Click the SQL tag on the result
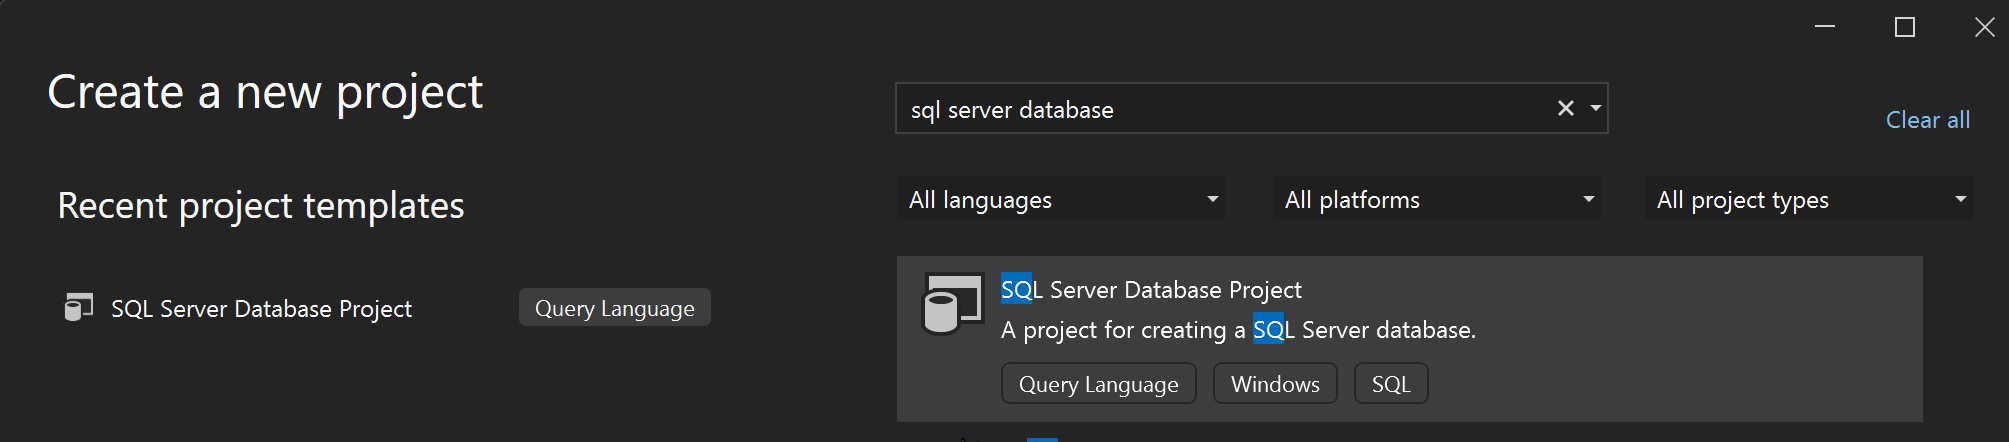Screen dimensions: 2009x442 [x=1390, y=384]
